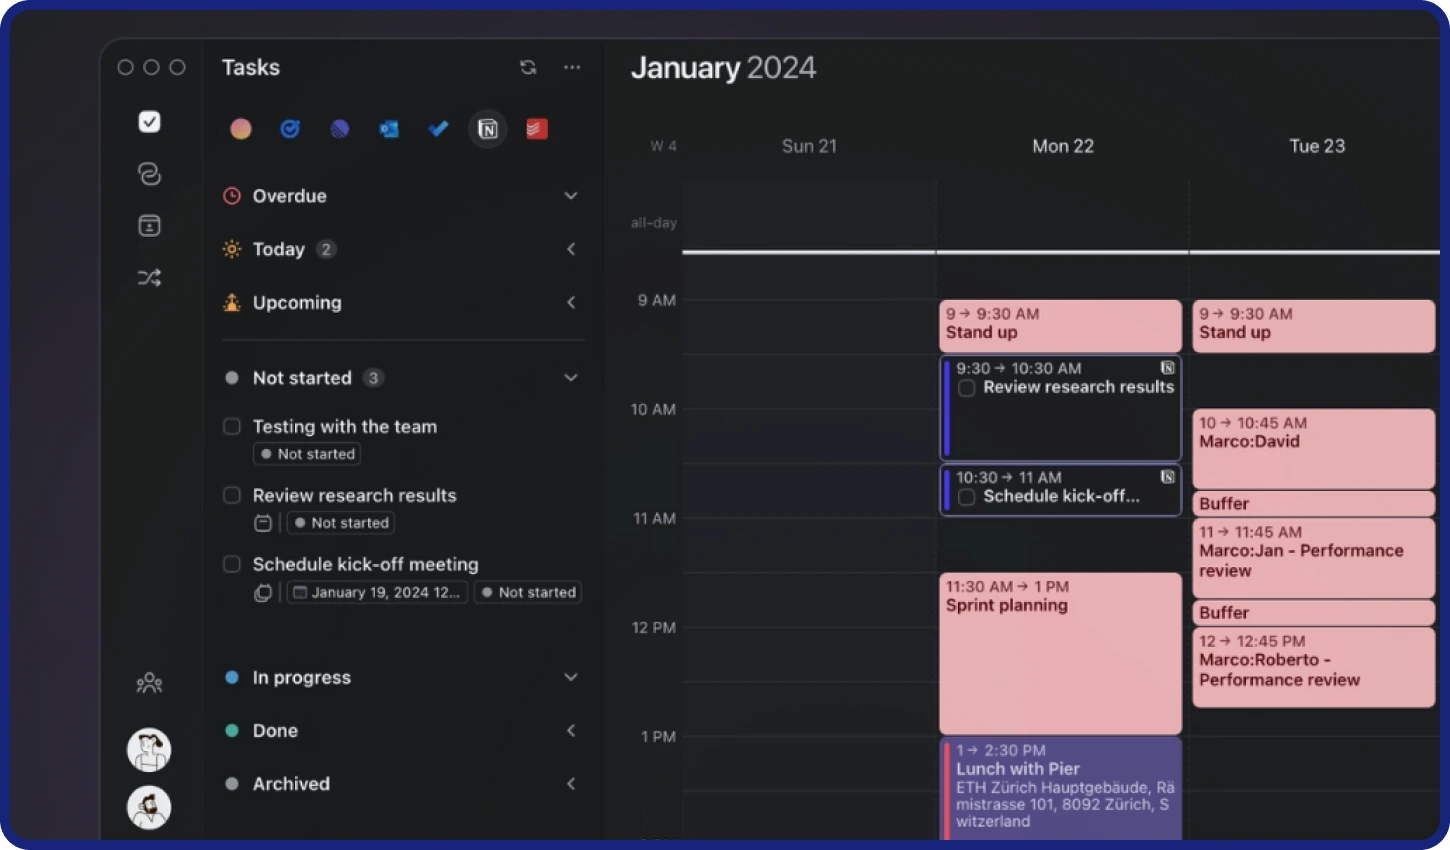1450x850 pixels.
Task: Open the Tasks checkbox sidebar icon
Action: pyautogui.click(x=149, y=122)
